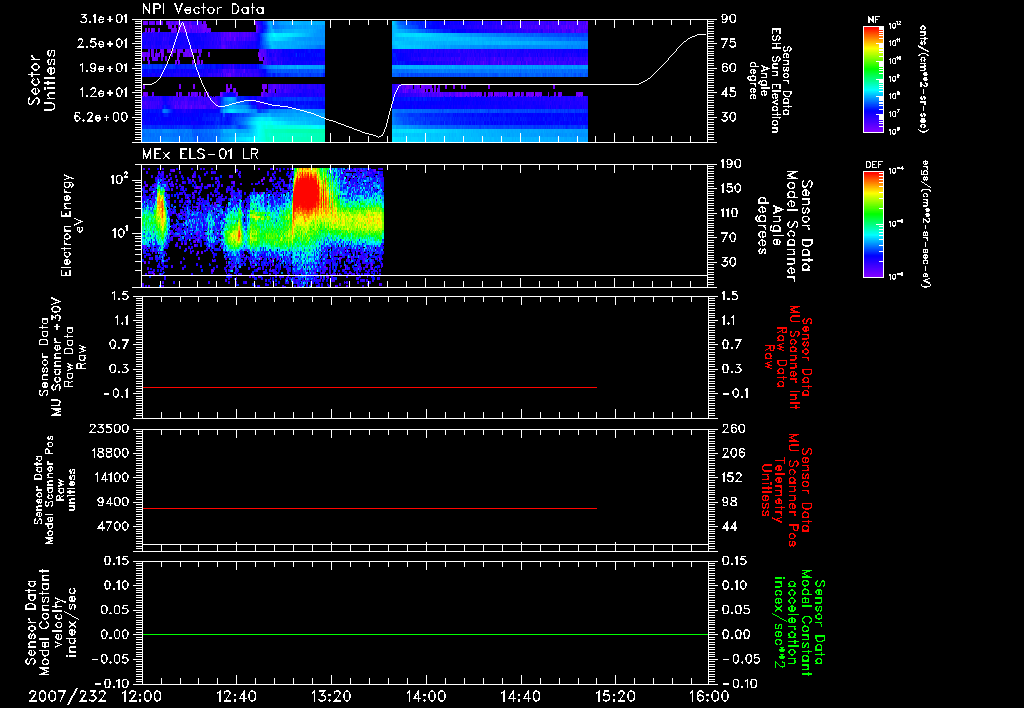Screen dimensions: 1024x708
Task: Click the 23500 scanner position tick
Action: pos(110,428)
